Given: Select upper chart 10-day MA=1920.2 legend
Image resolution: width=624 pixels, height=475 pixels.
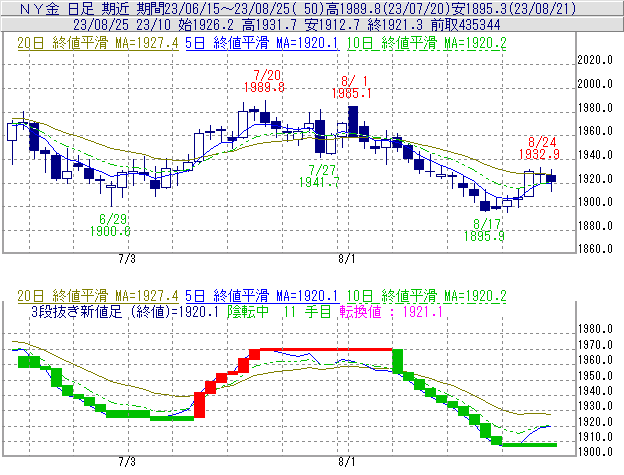Looking at the screenshot, I should click(426, 43).
